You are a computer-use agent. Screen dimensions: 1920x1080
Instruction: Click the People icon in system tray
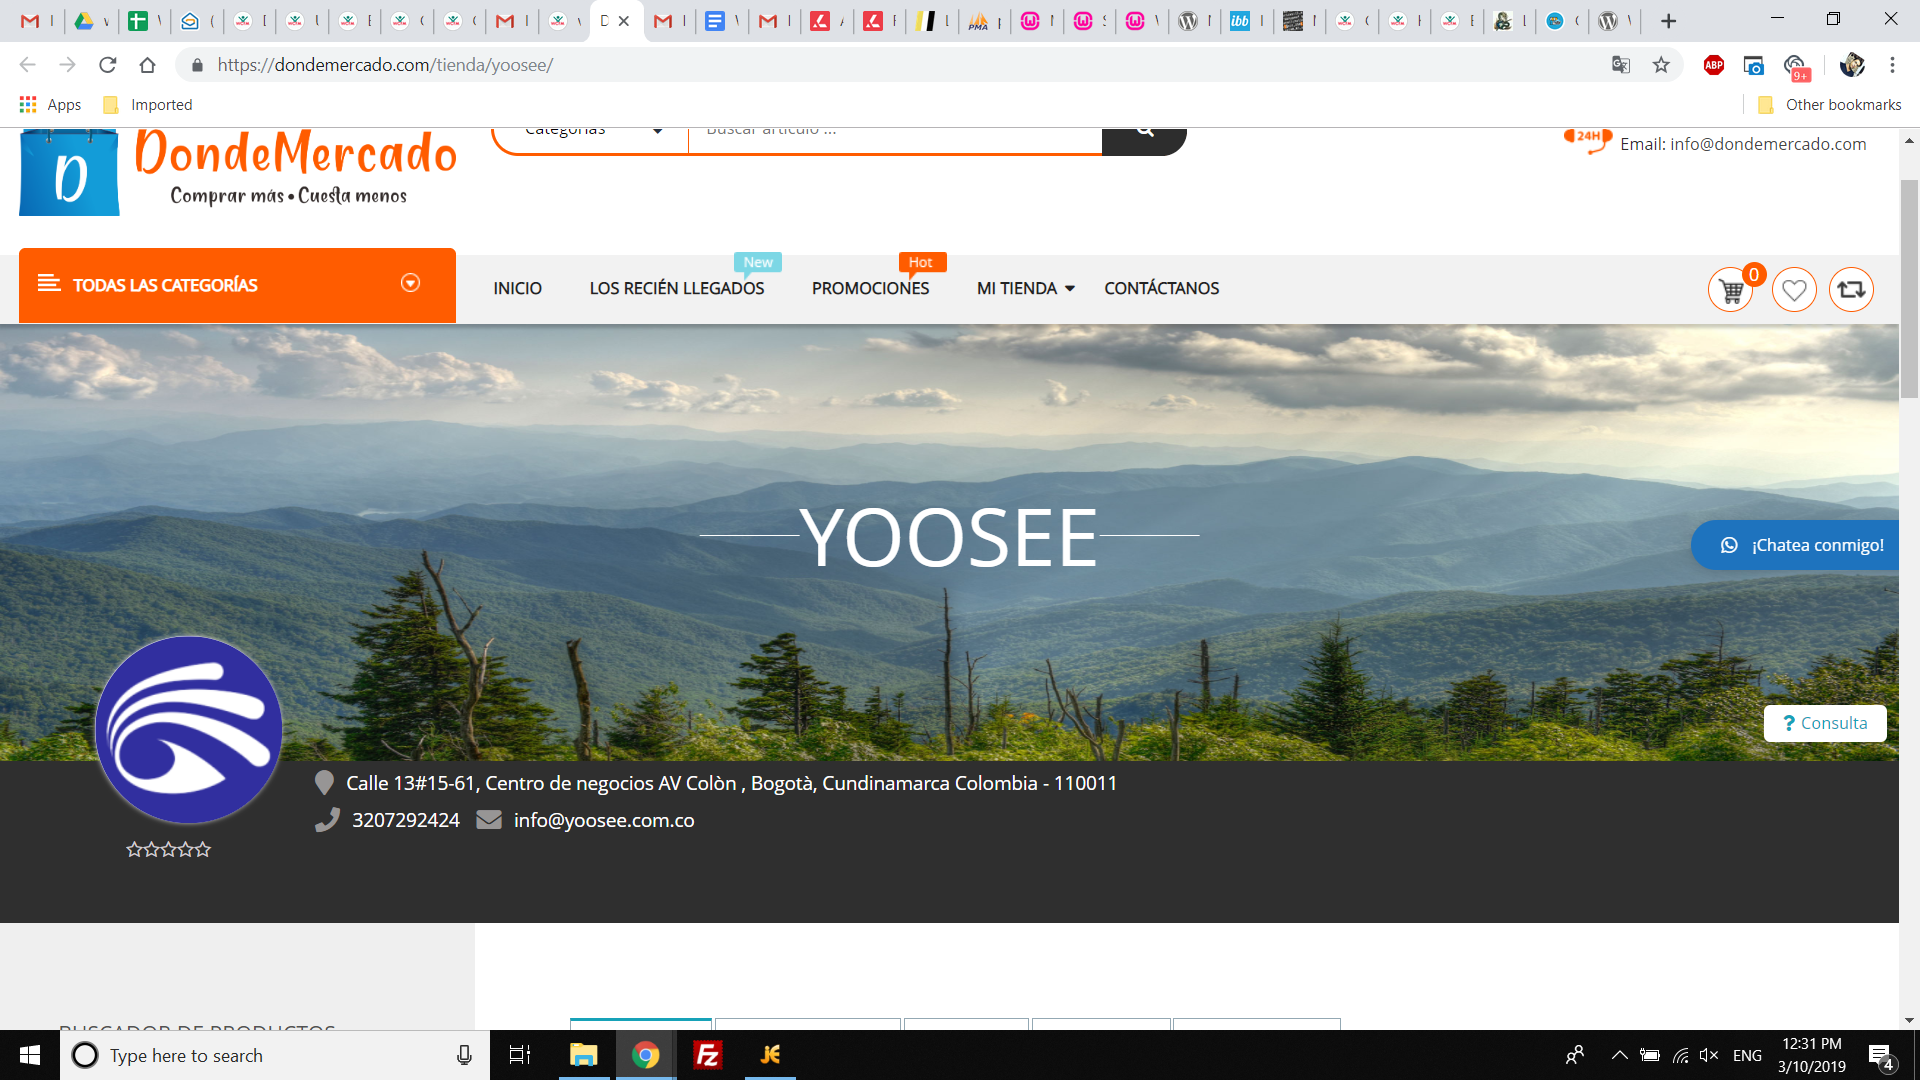pos(1575,1055)
